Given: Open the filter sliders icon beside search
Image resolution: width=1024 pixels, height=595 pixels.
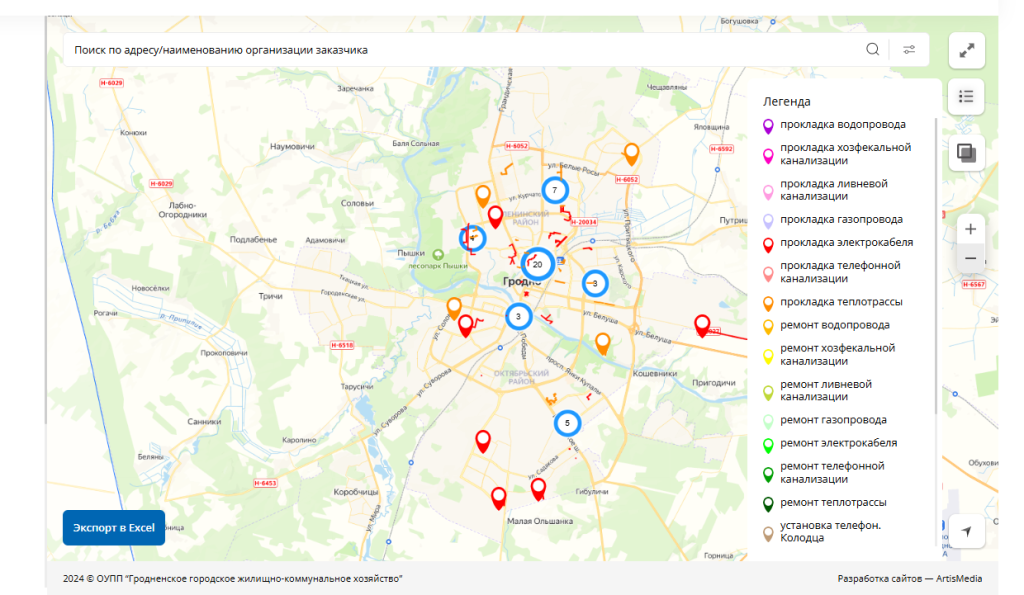Looking at the screenshot, I should point(910,47).
